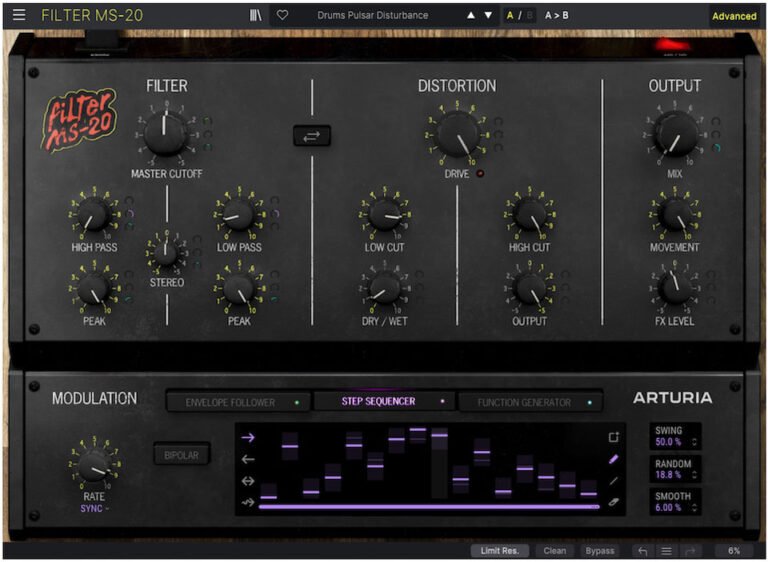768x562 pixels.
Task: Select the Function Generator tab
Action: click(530, 403)
